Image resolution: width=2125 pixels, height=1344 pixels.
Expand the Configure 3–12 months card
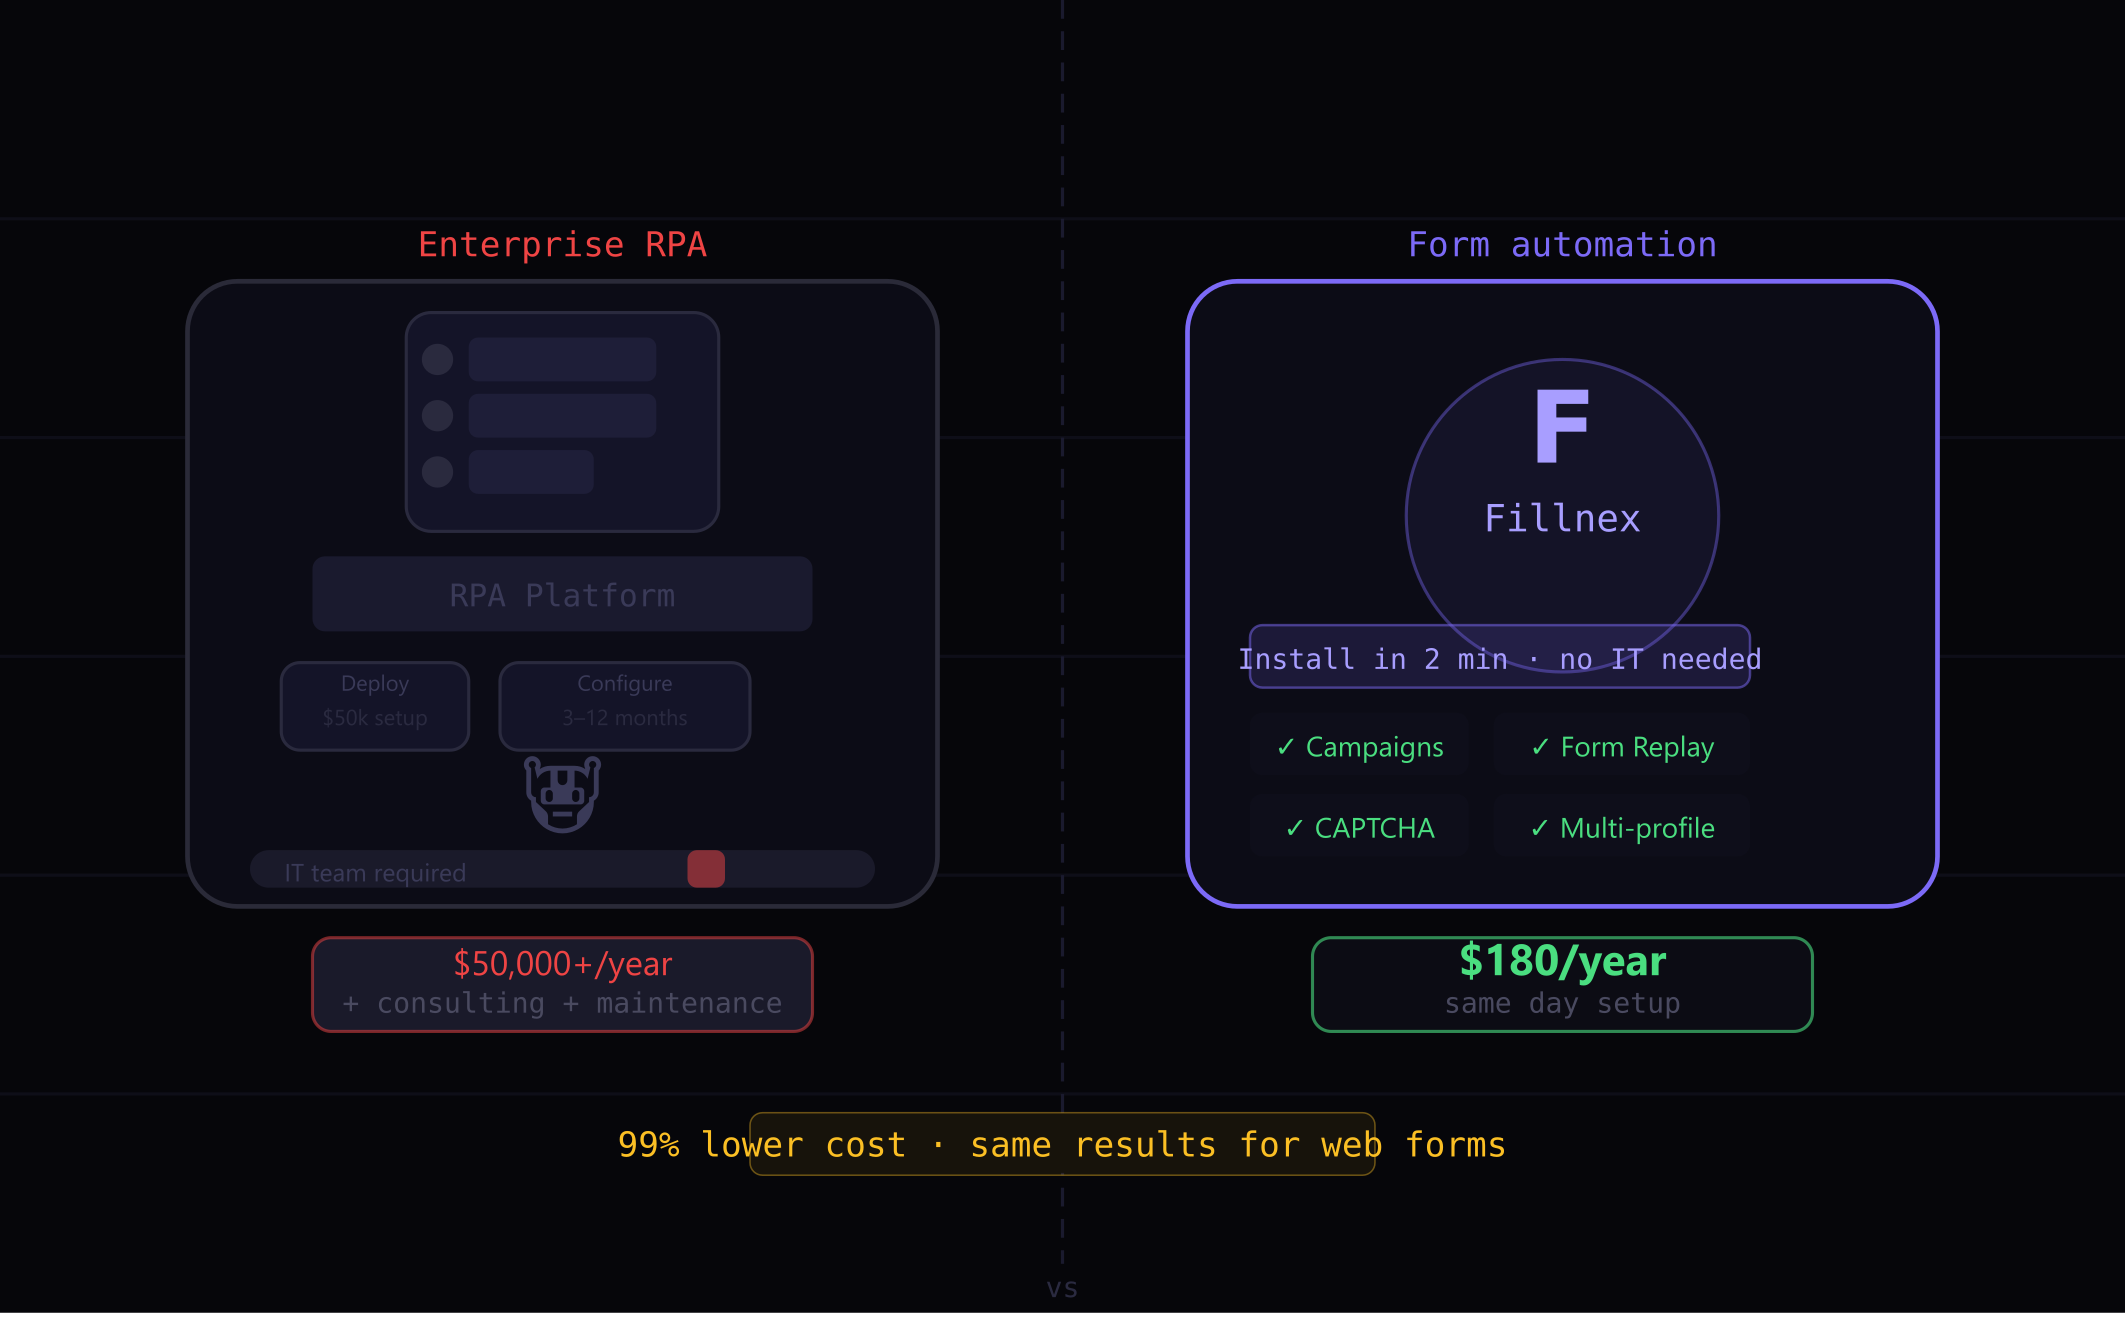[624, 705]
